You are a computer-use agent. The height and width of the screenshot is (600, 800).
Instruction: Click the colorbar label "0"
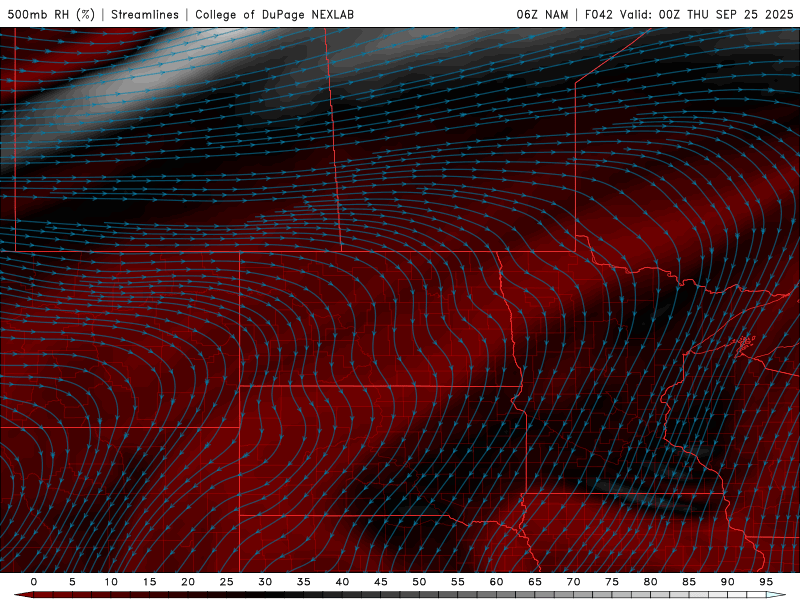point(34,582)
